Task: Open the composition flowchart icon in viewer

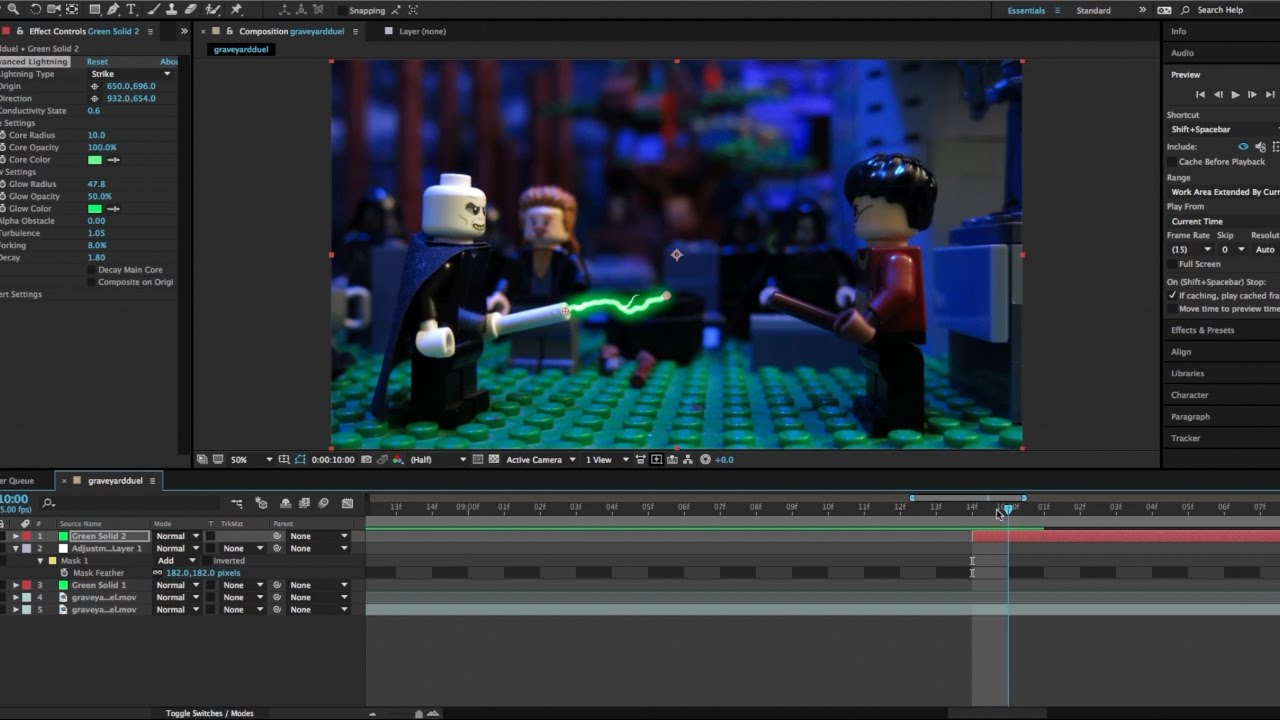Action: pyautogui.click(x=689, y=460)
